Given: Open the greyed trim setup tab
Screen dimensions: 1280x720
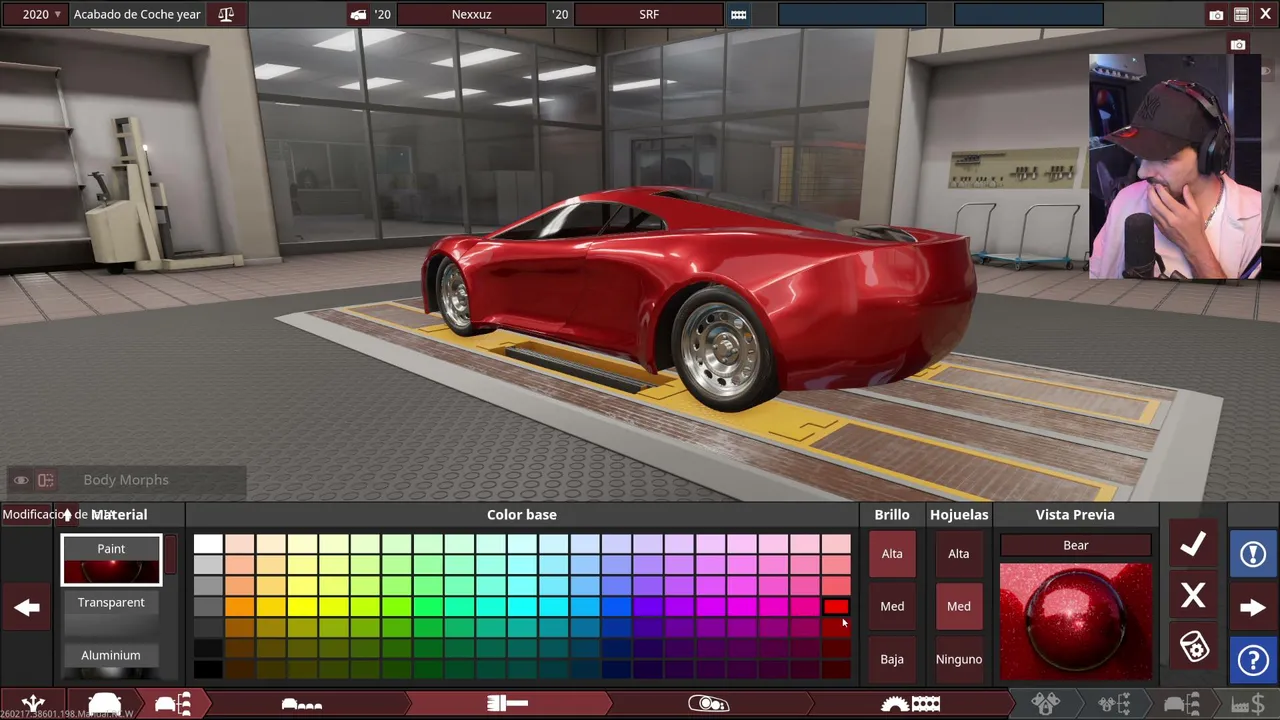Looking at the screenshot, I should [x=1182, y=704].
